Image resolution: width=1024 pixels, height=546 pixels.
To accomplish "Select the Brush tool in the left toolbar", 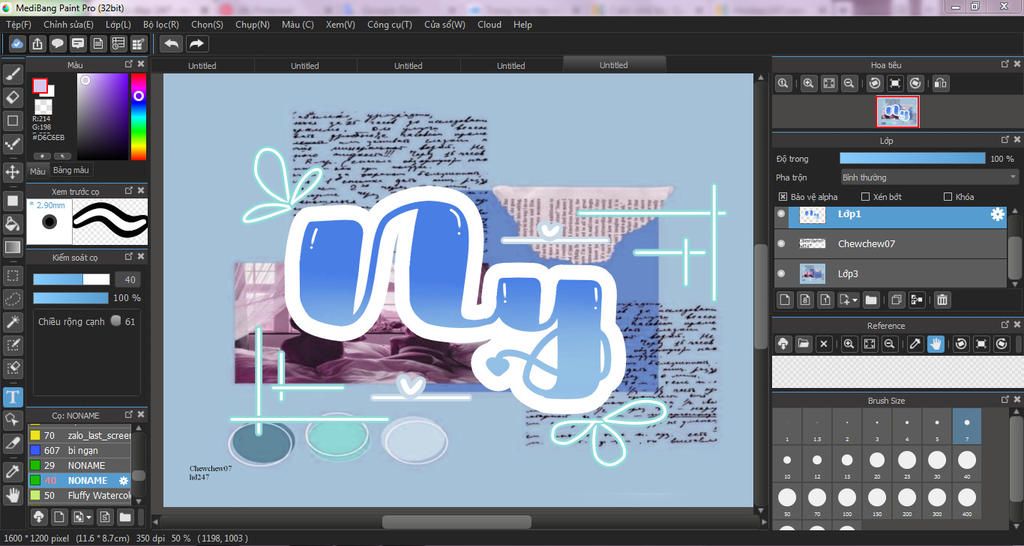I will coord(12,74).
